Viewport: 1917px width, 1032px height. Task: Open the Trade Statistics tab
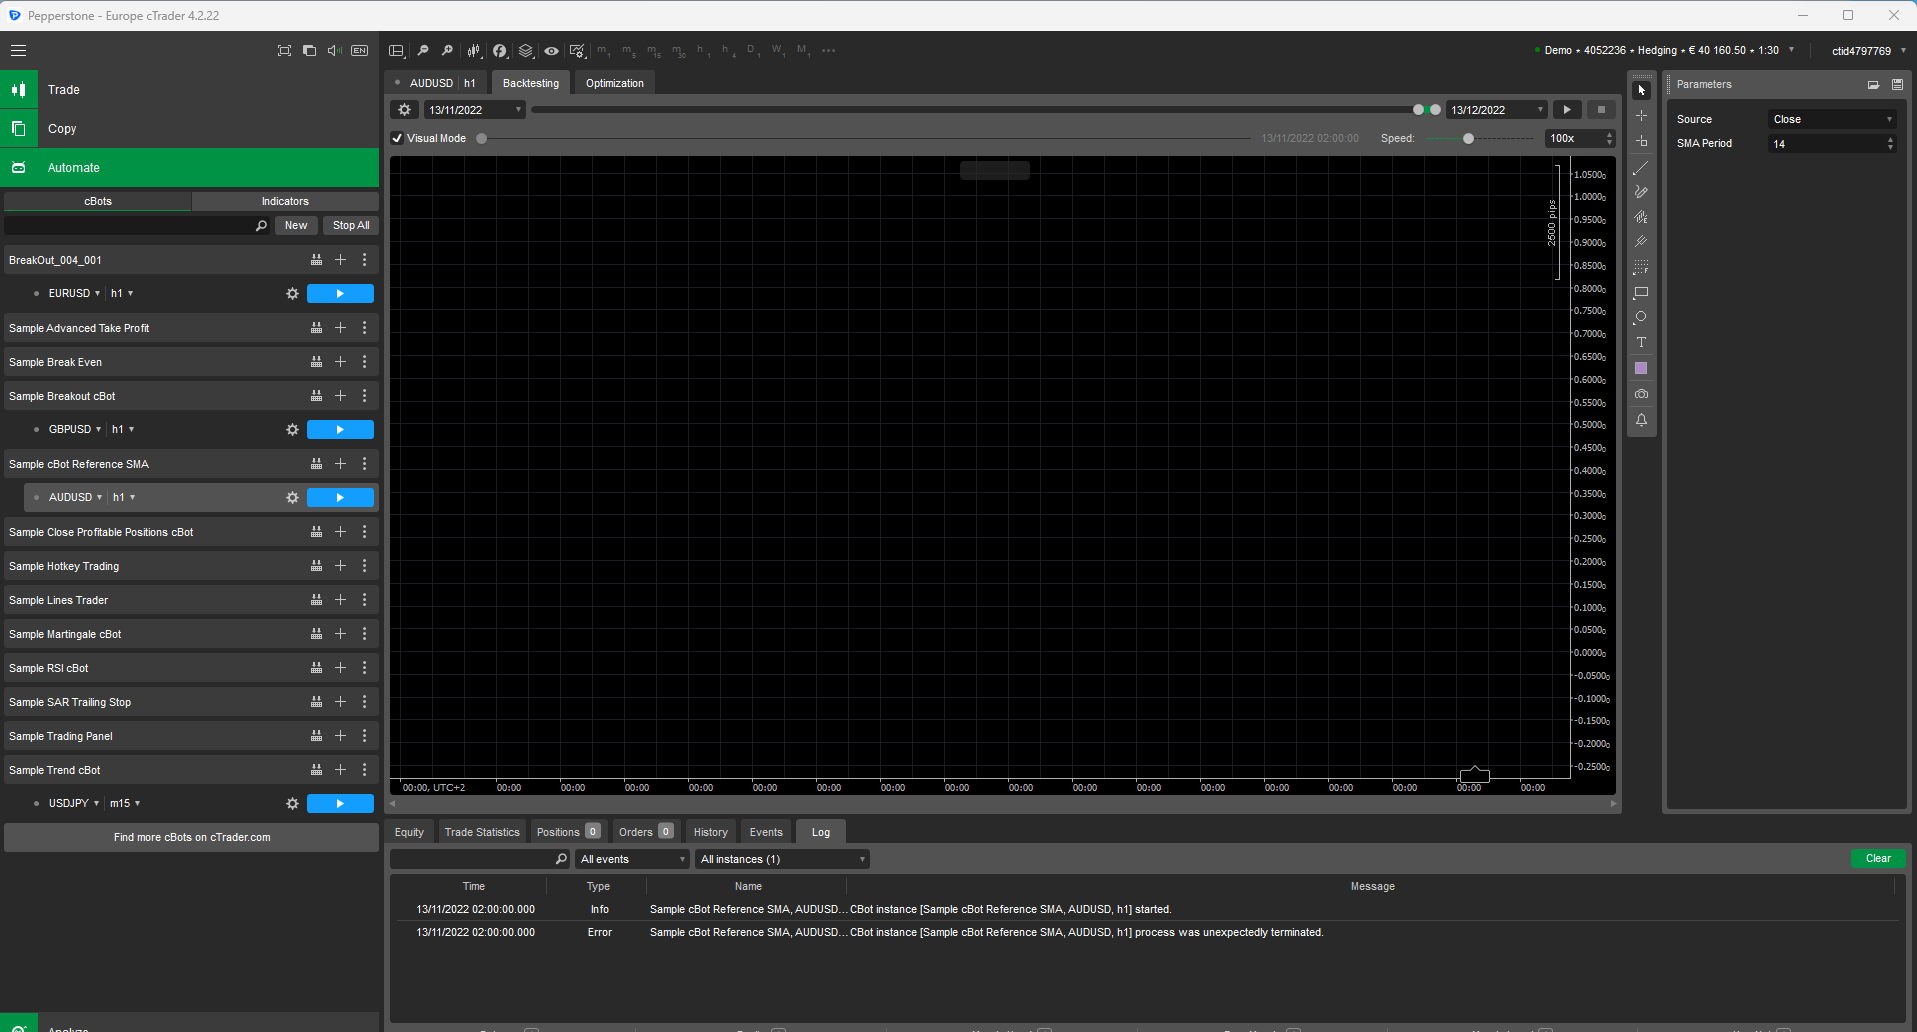(482, 832)
